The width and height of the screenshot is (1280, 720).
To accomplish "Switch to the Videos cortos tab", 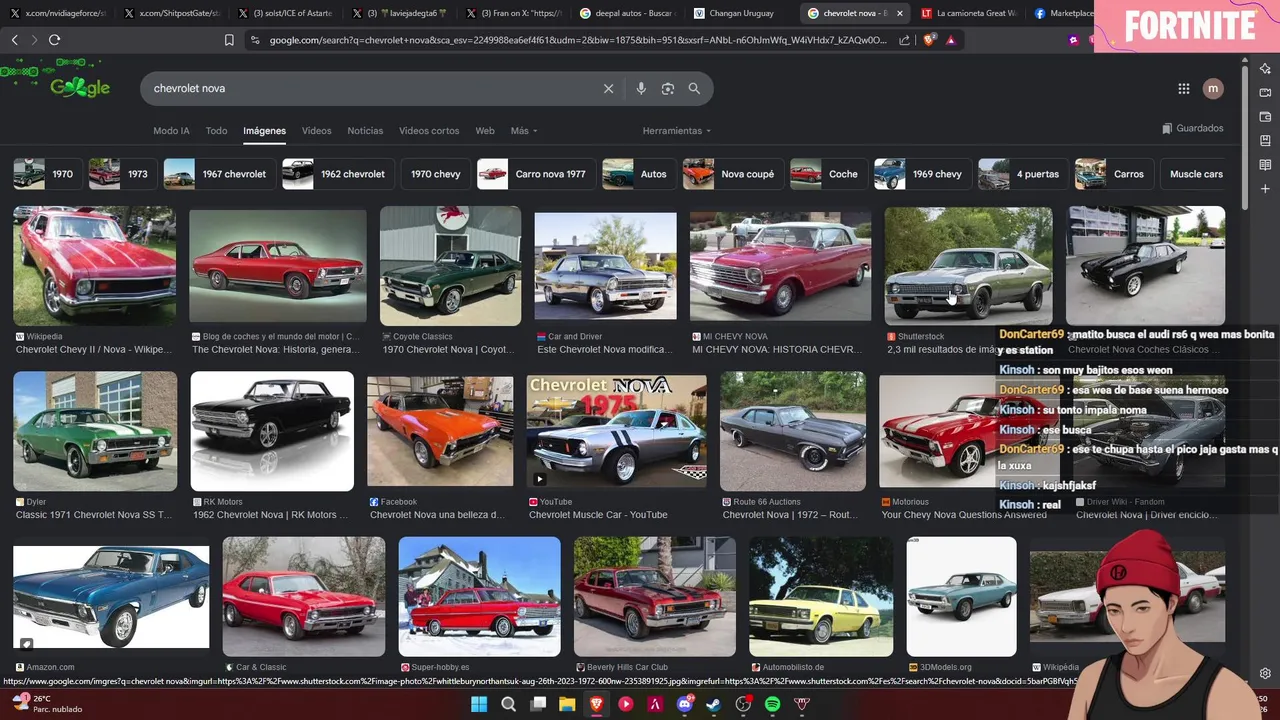I will point(429,131).
